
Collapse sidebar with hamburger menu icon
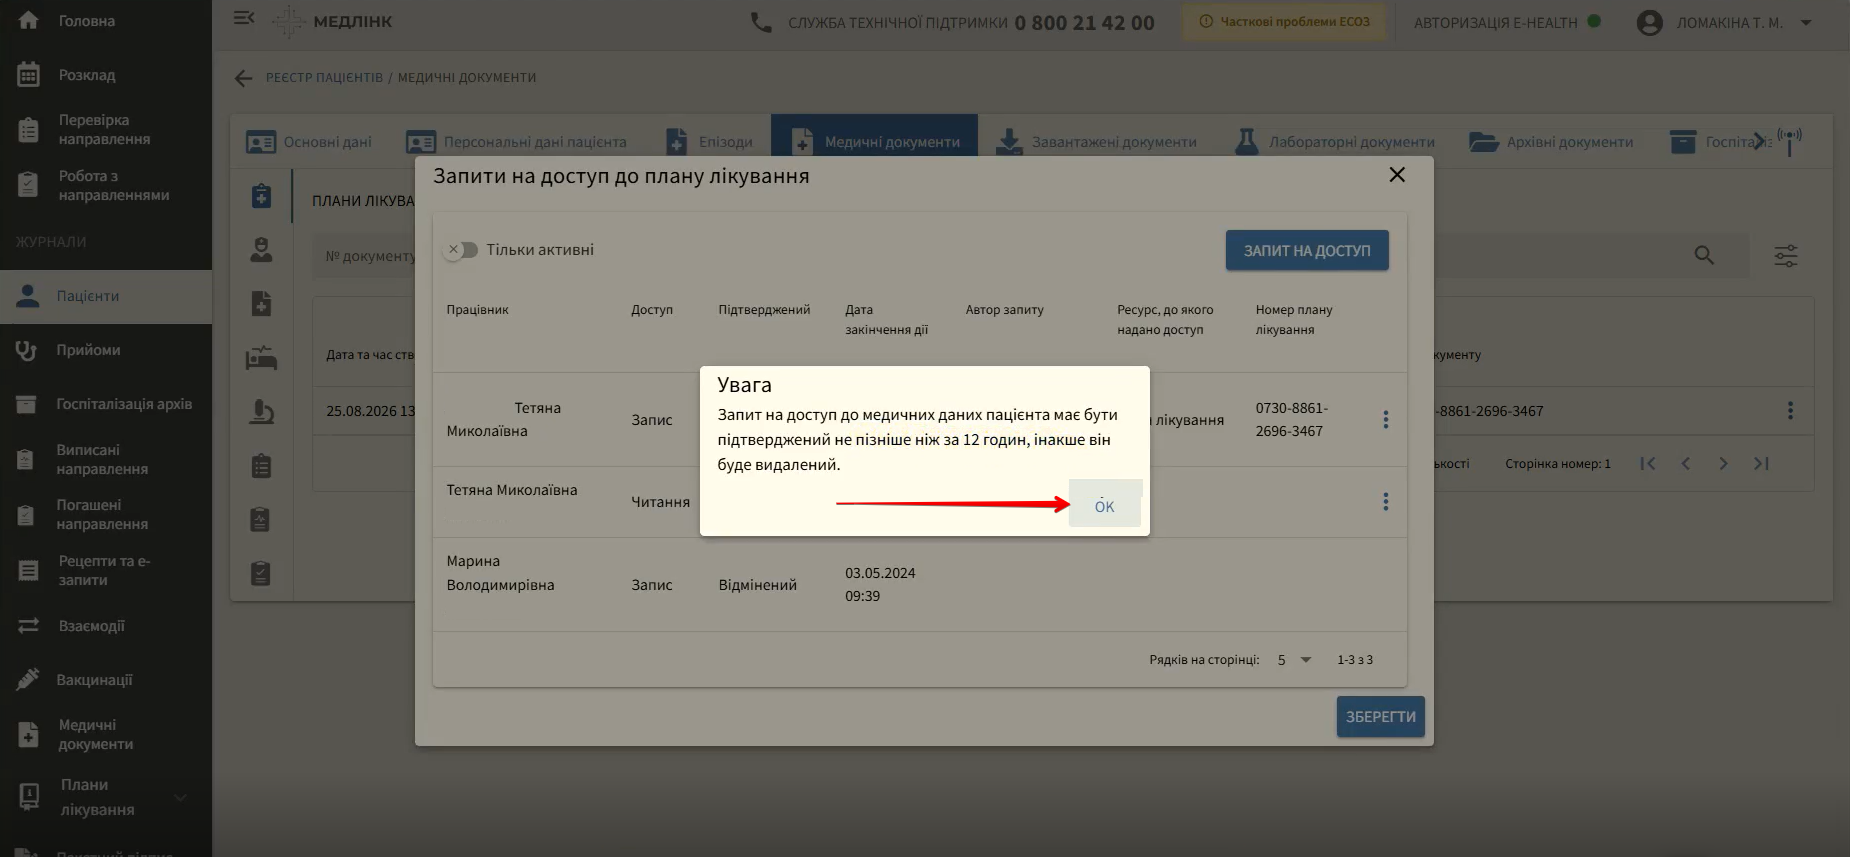pos(244,18)
